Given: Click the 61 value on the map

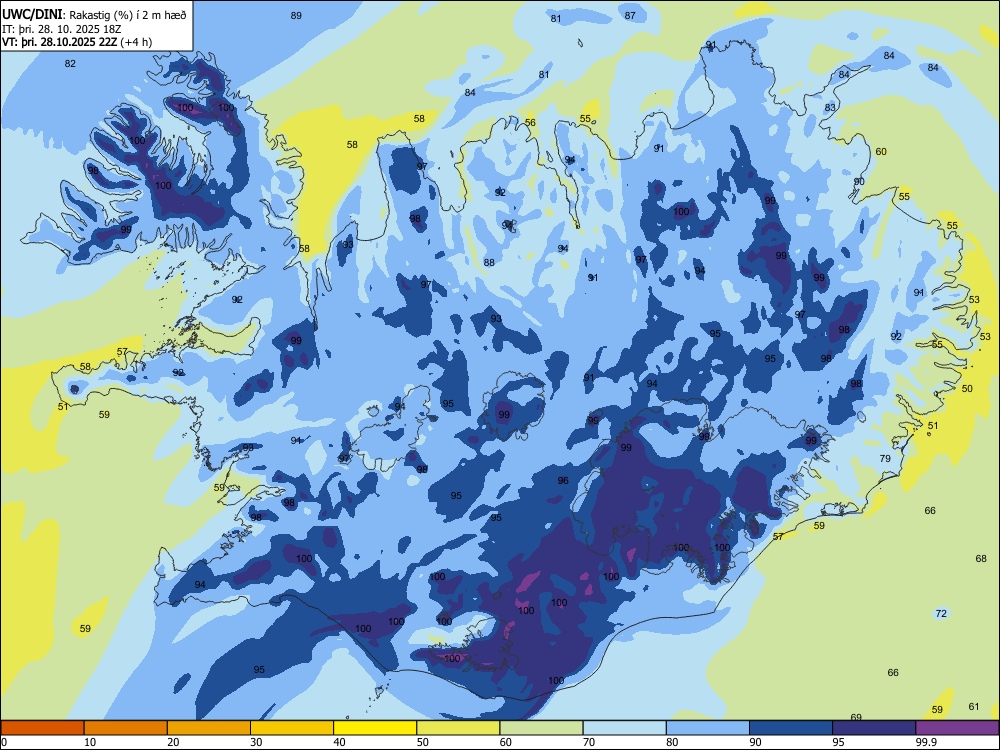Looking at the screenshot, I should 974,706.
